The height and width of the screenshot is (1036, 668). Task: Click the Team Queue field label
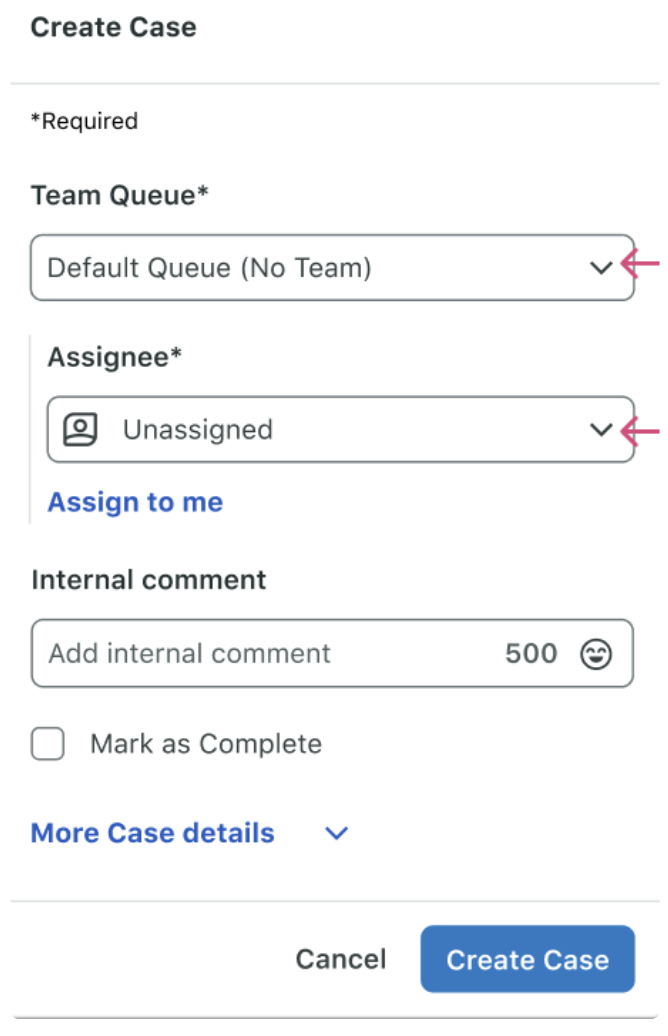(x=119, y=195)
